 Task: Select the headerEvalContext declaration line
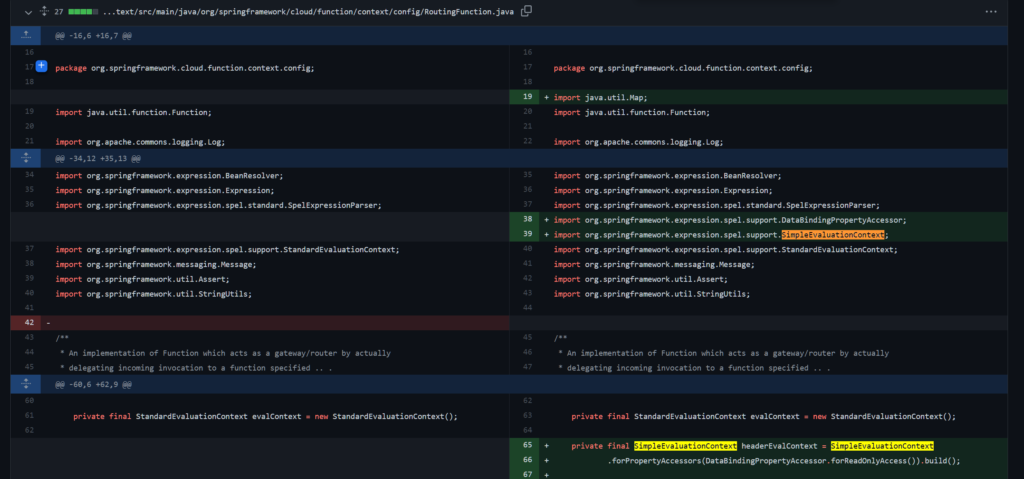pyautogui.click(x=758, y=446)
